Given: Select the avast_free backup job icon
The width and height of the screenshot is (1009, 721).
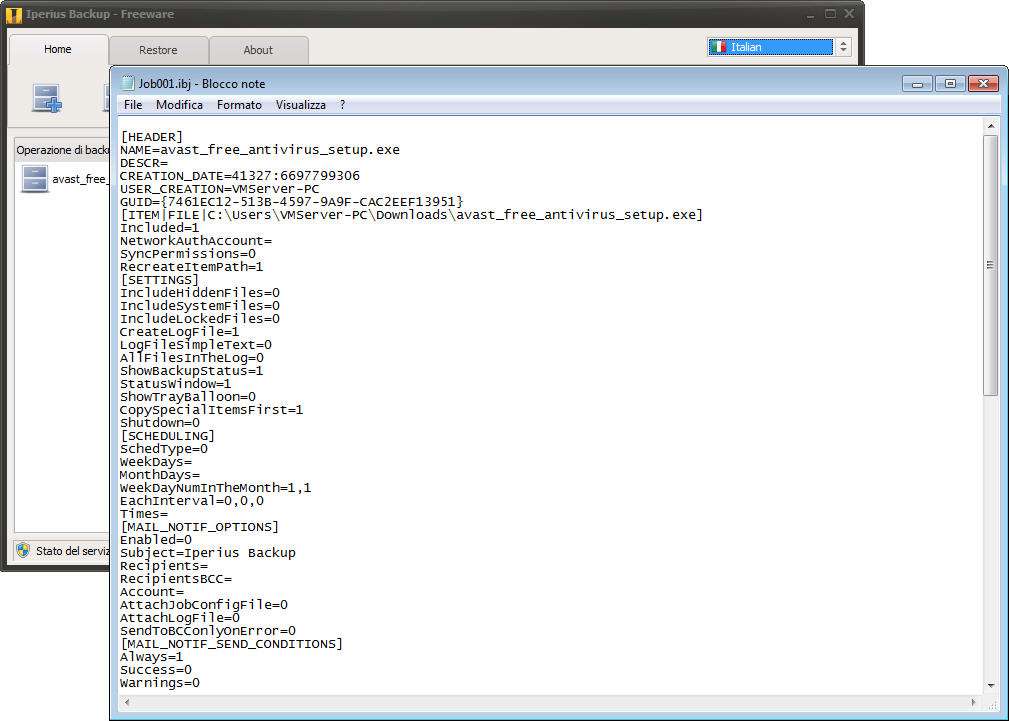Looking at the screenshot, I should point(35,179).
